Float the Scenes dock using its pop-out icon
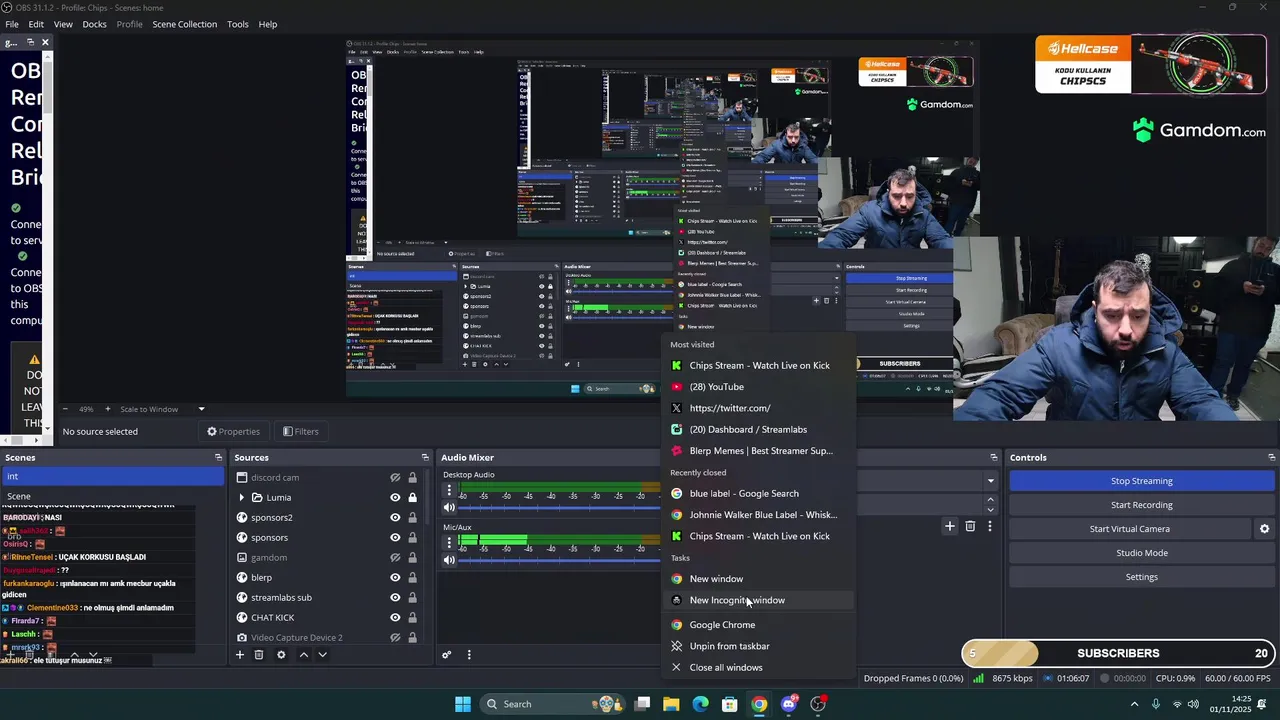The height and width of the screenshot is (720, 1280). (x=218, y=457)
